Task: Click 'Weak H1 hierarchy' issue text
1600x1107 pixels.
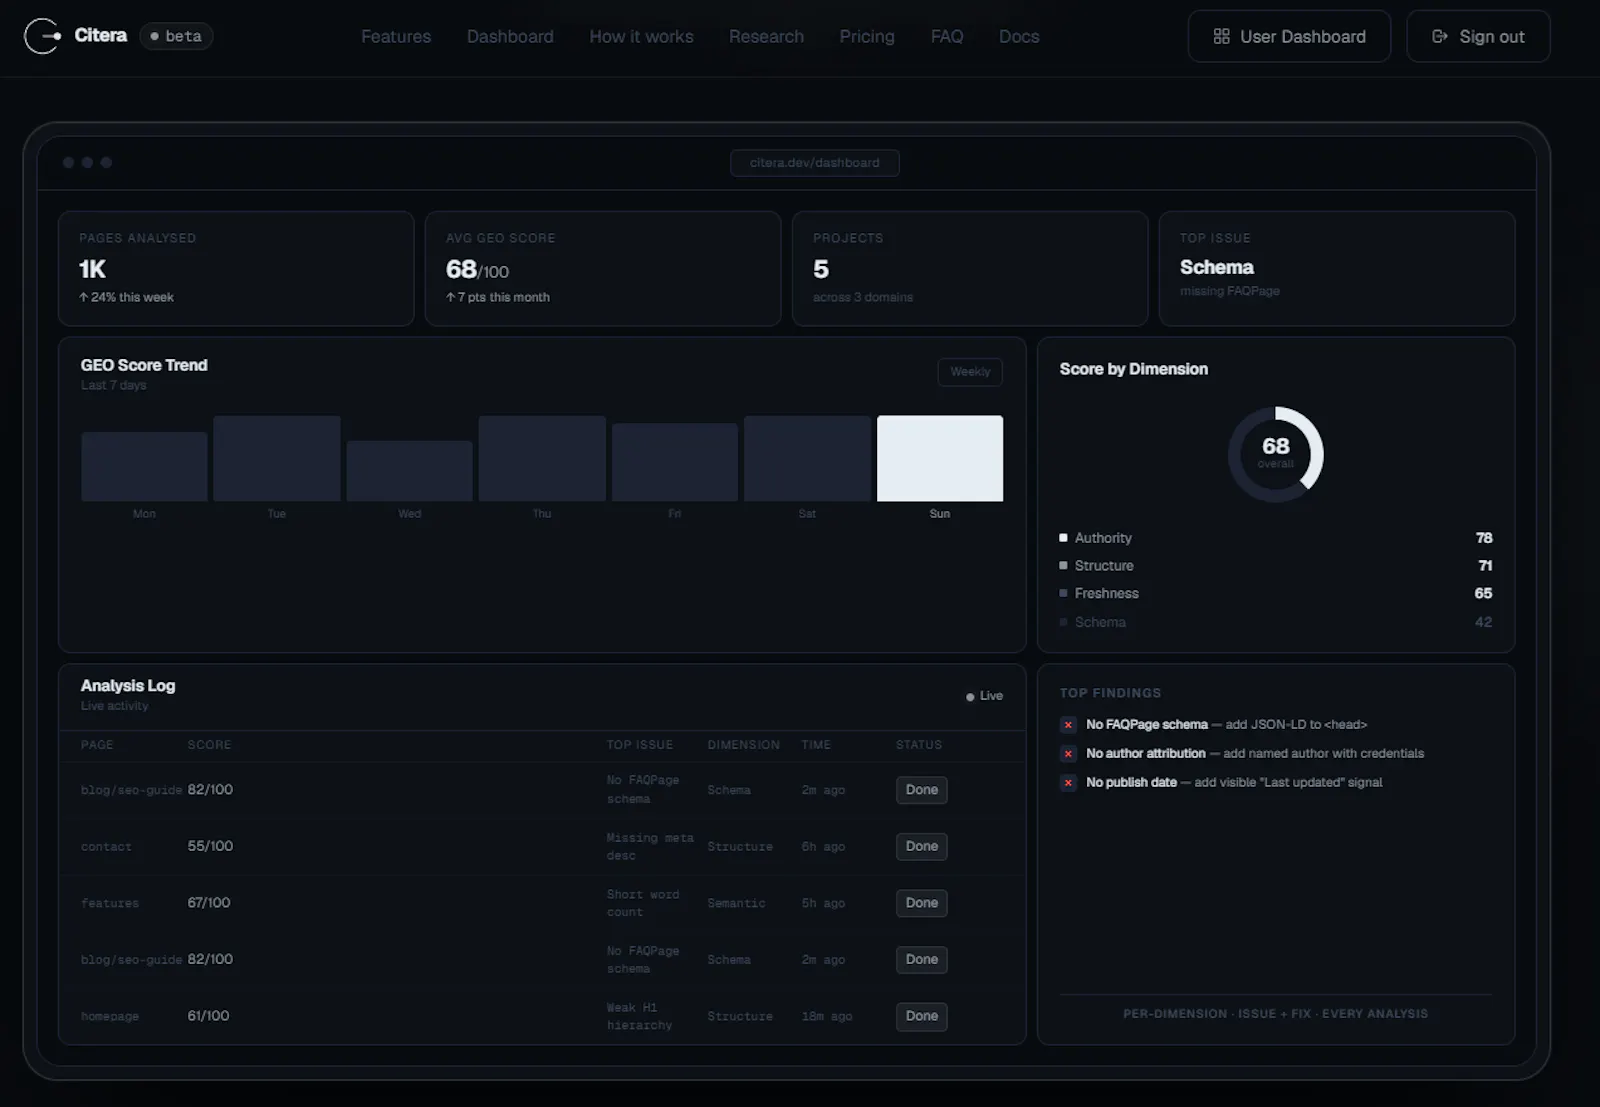Action: click(640, 1016)
